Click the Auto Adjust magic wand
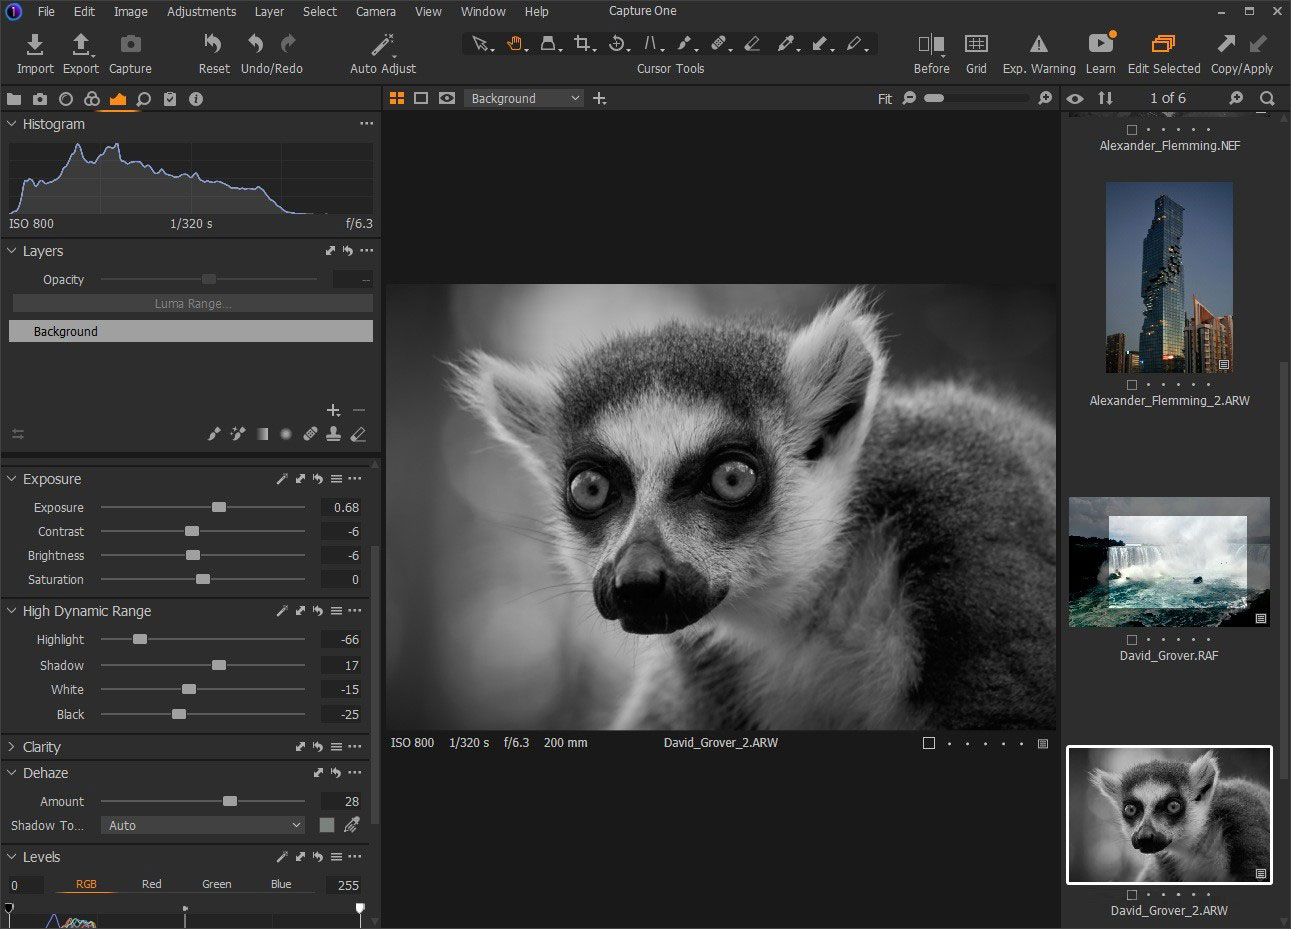1291x929 pixels. [383, 45]
